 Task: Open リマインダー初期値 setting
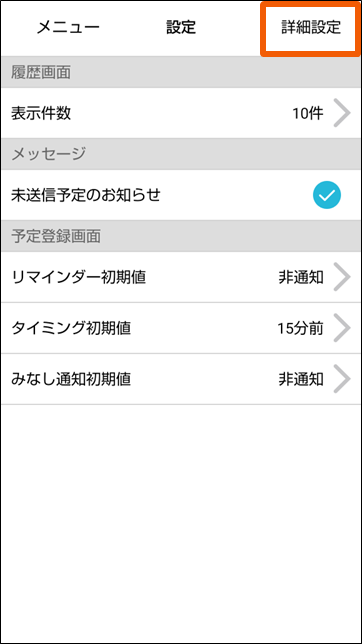181,277
